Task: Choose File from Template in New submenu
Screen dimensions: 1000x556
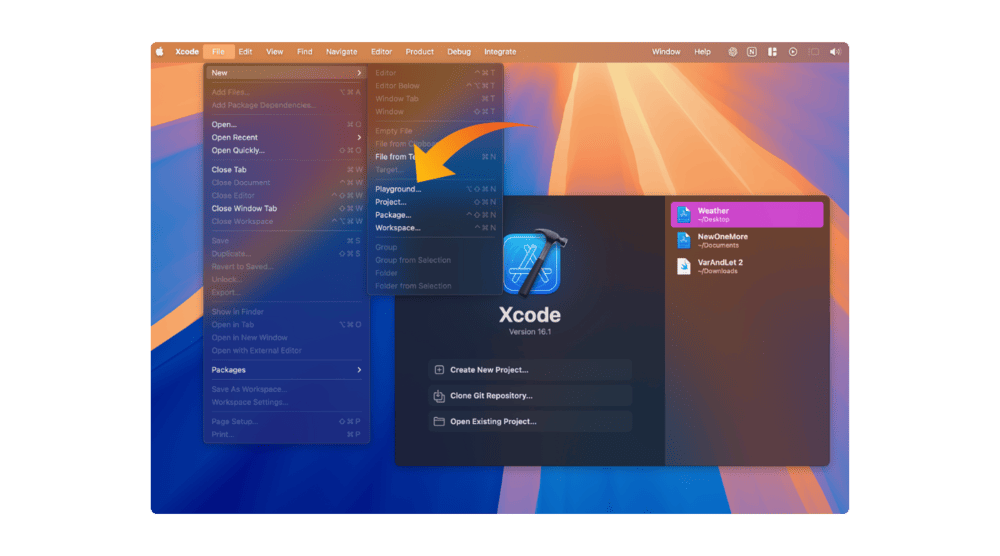Action: point(435,157)
